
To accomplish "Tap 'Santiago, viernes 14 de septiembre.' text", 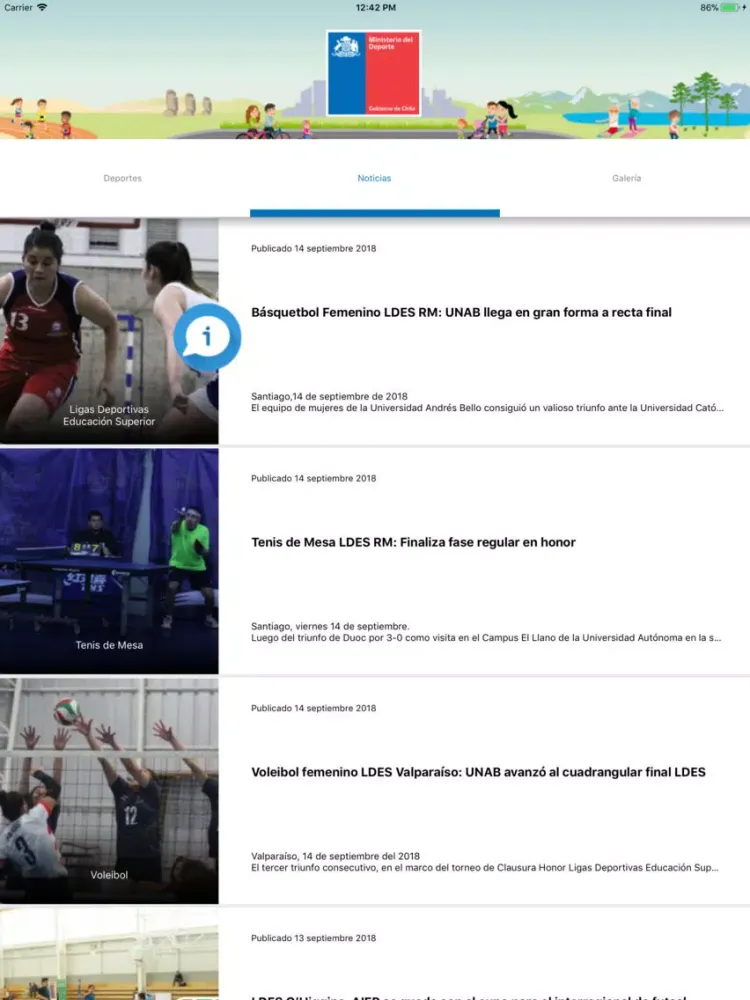I will coord(330,626).
